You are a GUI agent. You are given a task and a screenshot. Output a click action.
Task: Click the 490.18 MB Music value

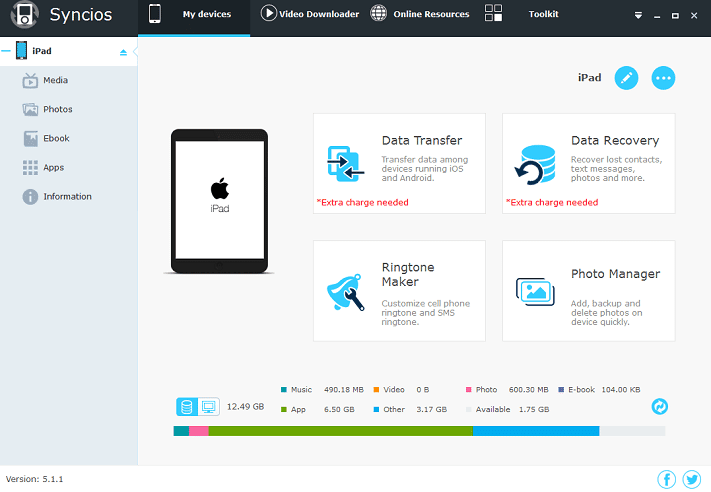tap(344, 390)
